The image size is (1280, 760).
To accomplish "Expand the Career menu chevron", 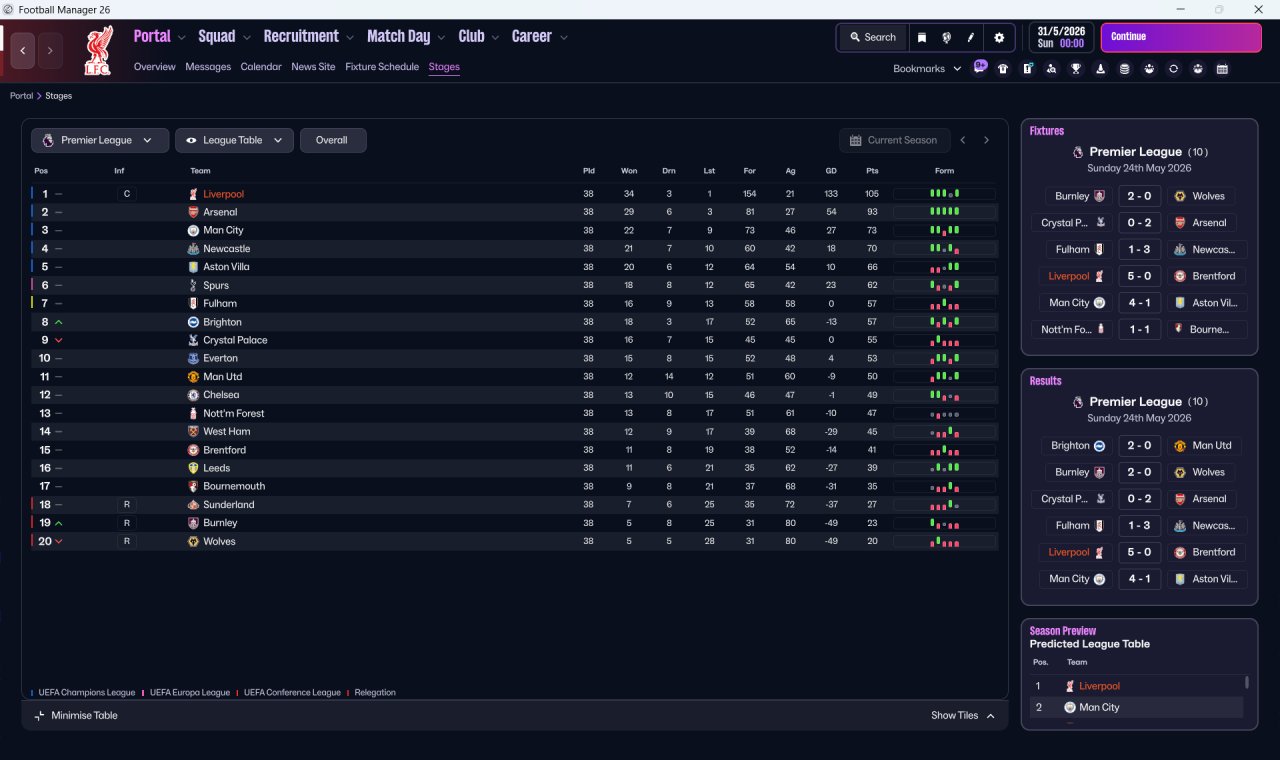I will point(563,37).
